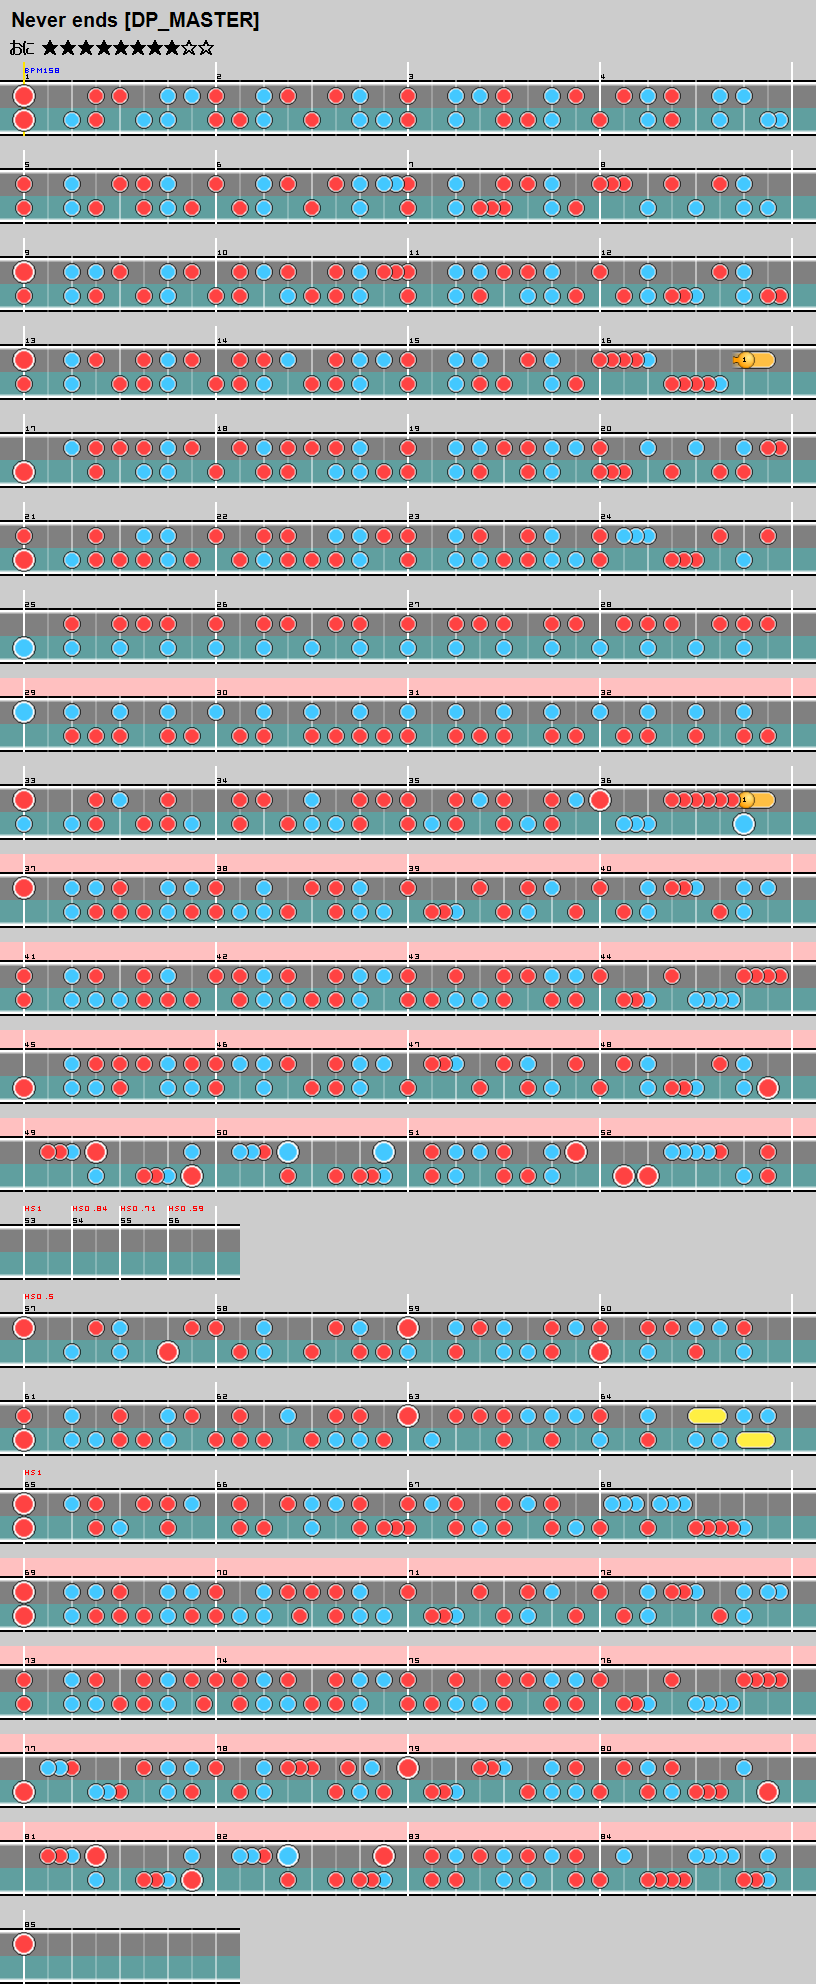Screen dimensions: 816x1984
Task: Click the measure 85 number marker
Action: point(30,1925)
